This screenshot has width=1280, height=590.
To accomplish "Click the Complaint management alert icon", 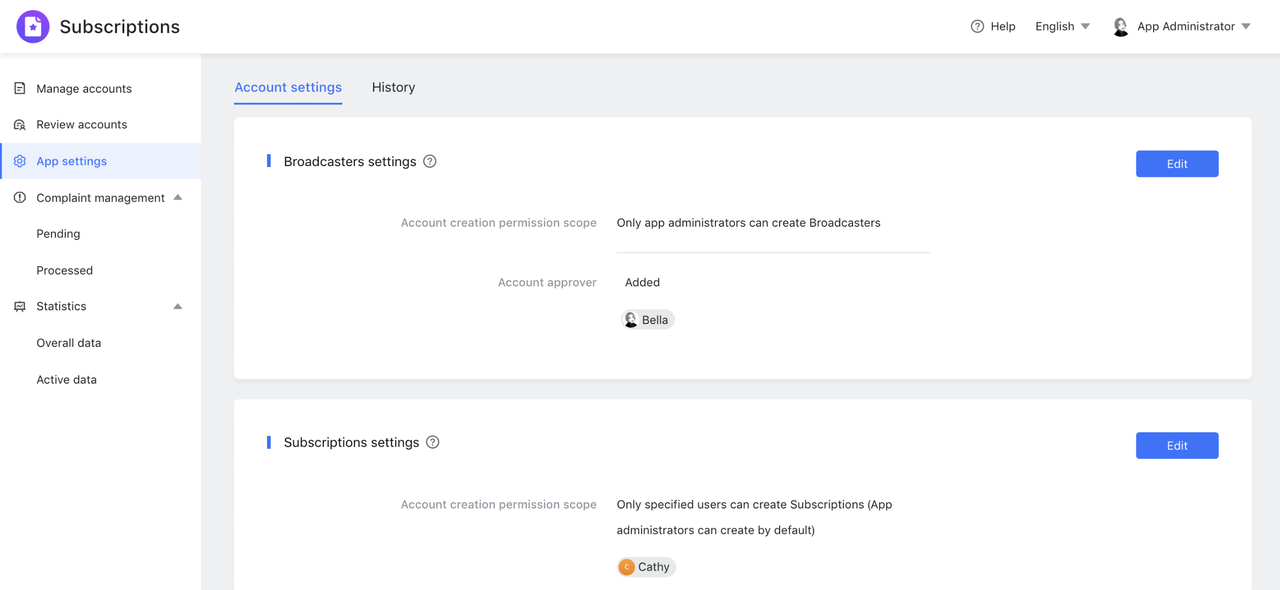I will [x=20, y=198].
